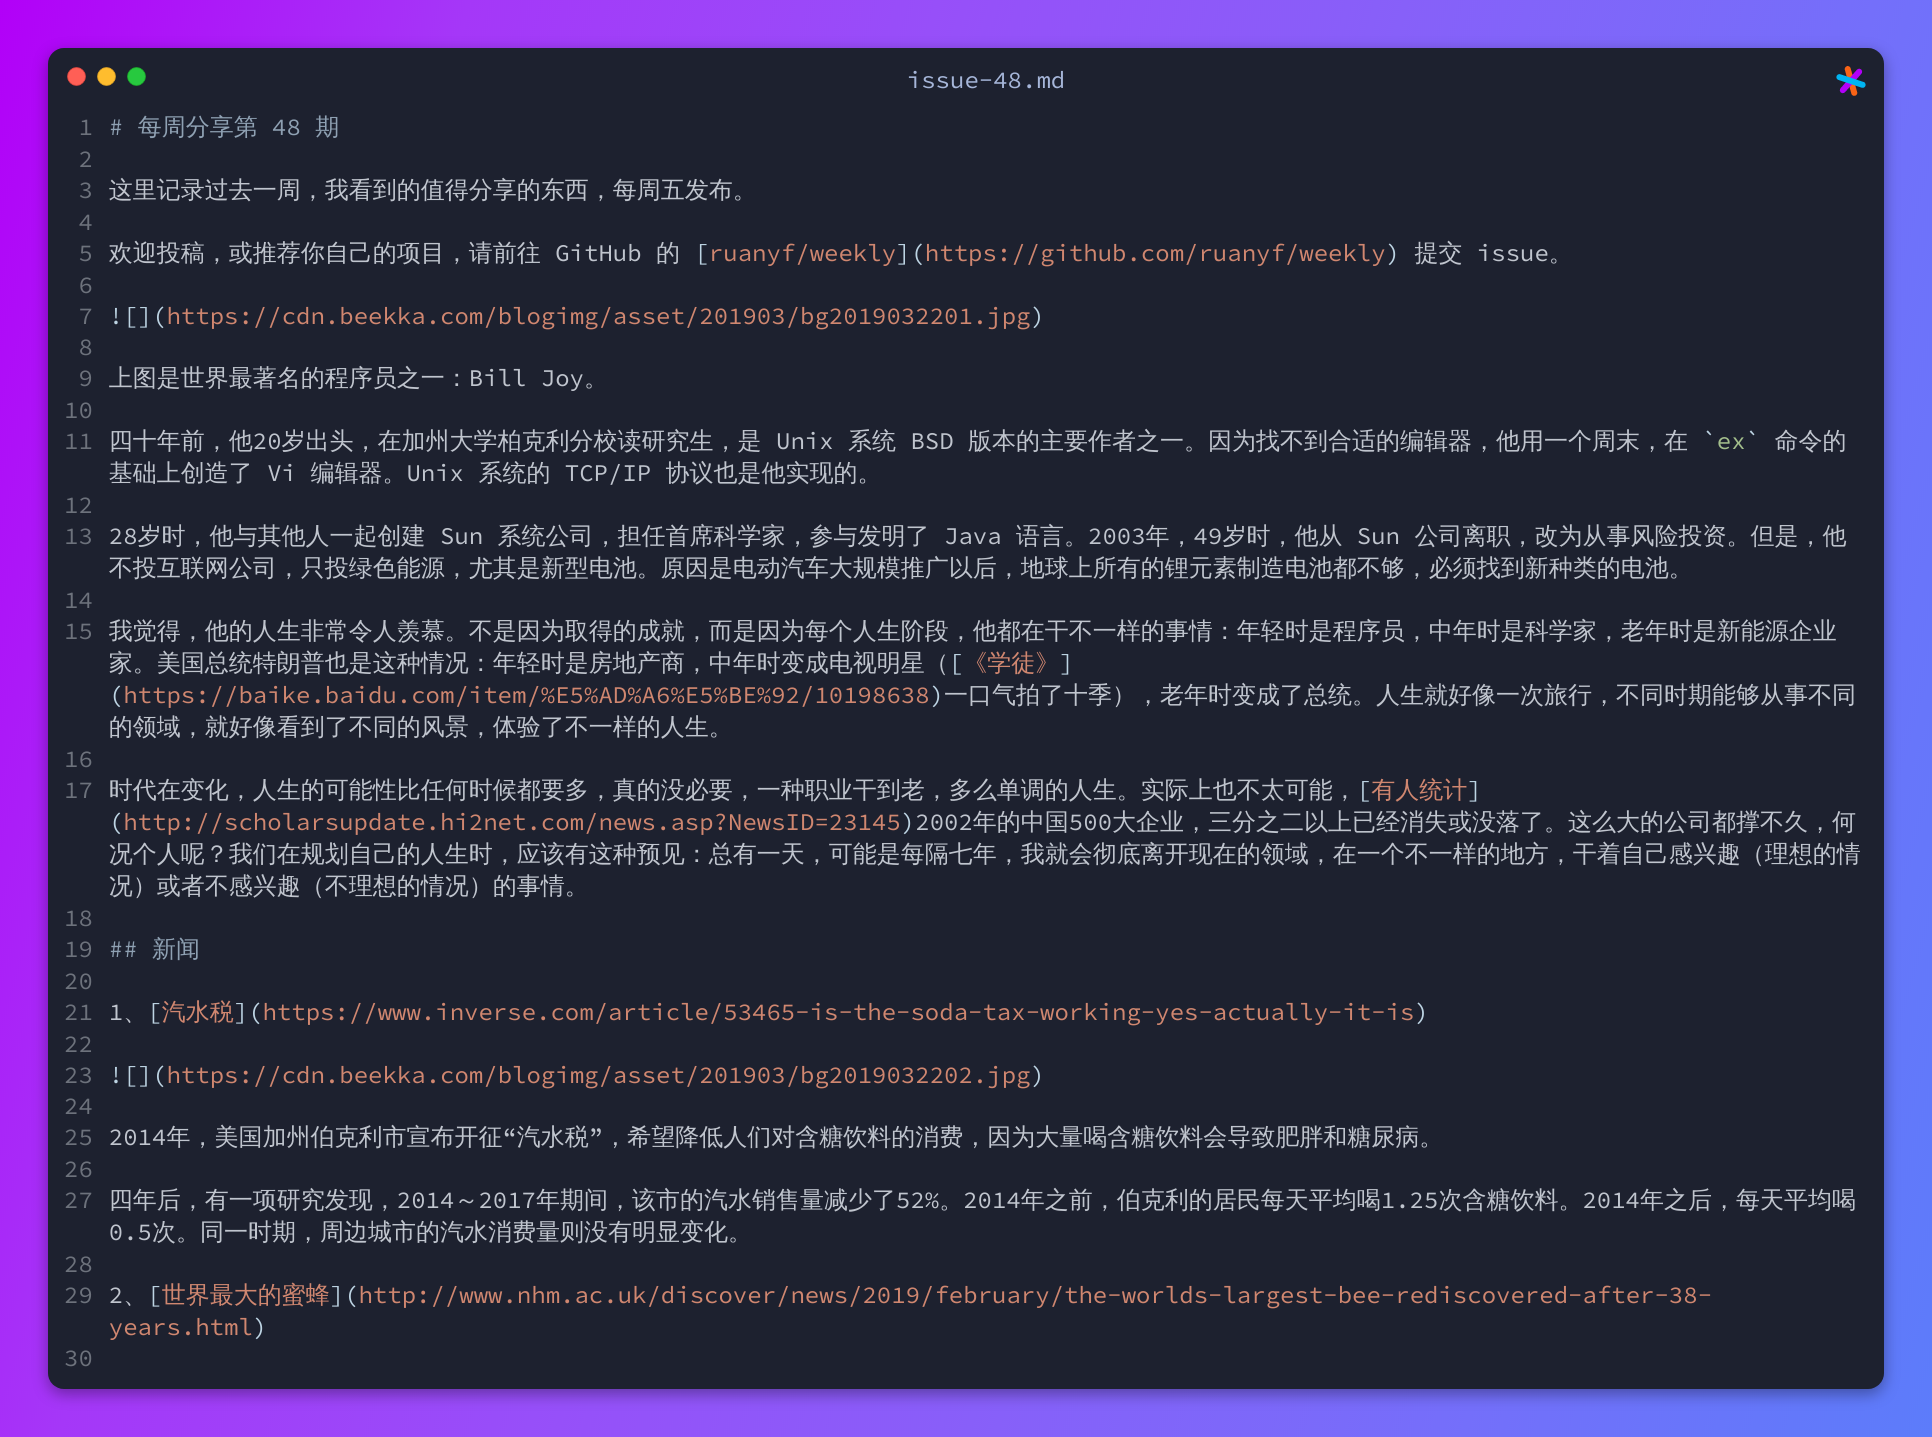
Task: Click the 汽水税 article link
Action: [x=196, y=1012]
